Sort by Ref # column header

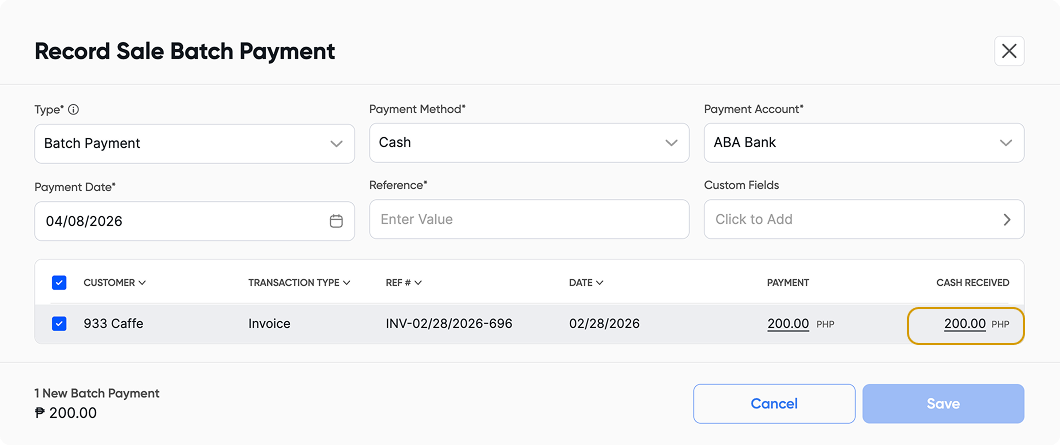pos(403,283)
